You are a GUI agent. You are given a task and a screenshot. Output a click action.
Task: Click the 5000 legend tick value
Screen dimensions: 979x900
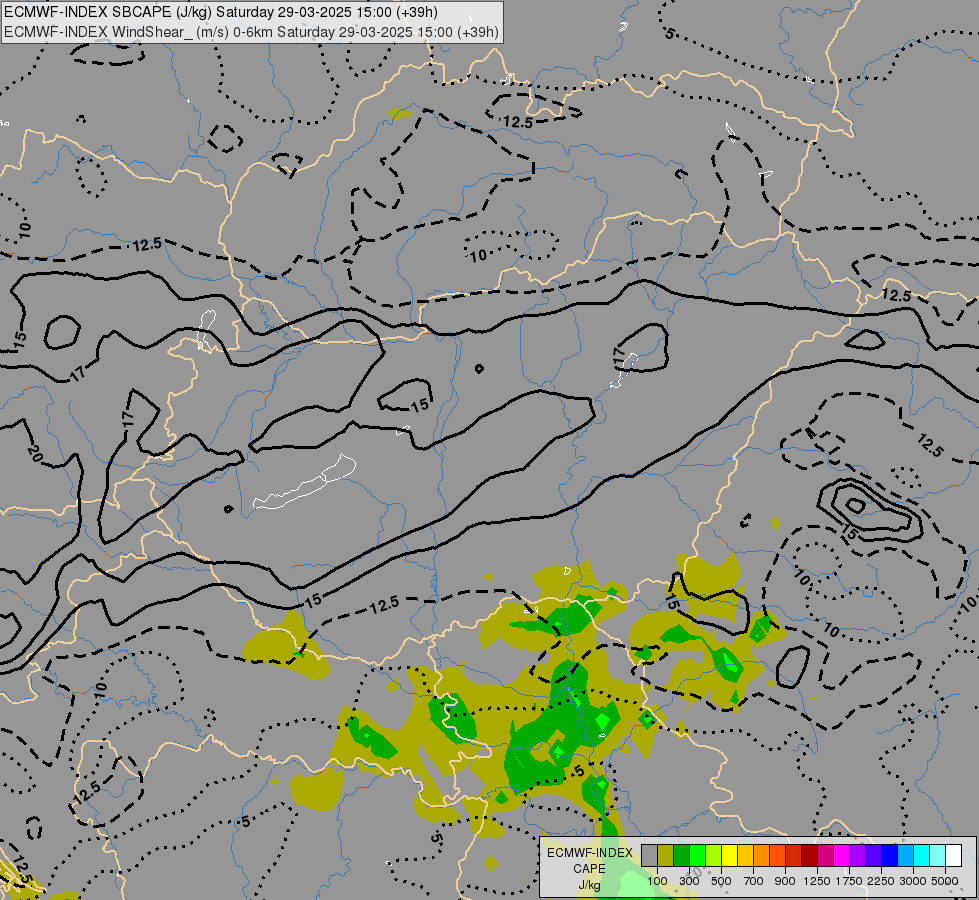coord(945,881)
